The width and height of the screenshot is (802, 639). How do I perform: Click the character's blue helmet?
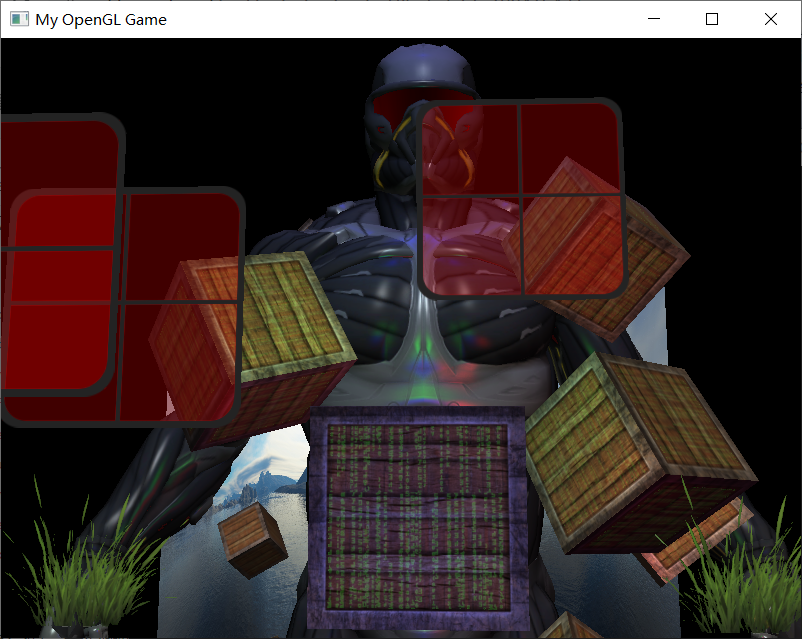point(425,65)
